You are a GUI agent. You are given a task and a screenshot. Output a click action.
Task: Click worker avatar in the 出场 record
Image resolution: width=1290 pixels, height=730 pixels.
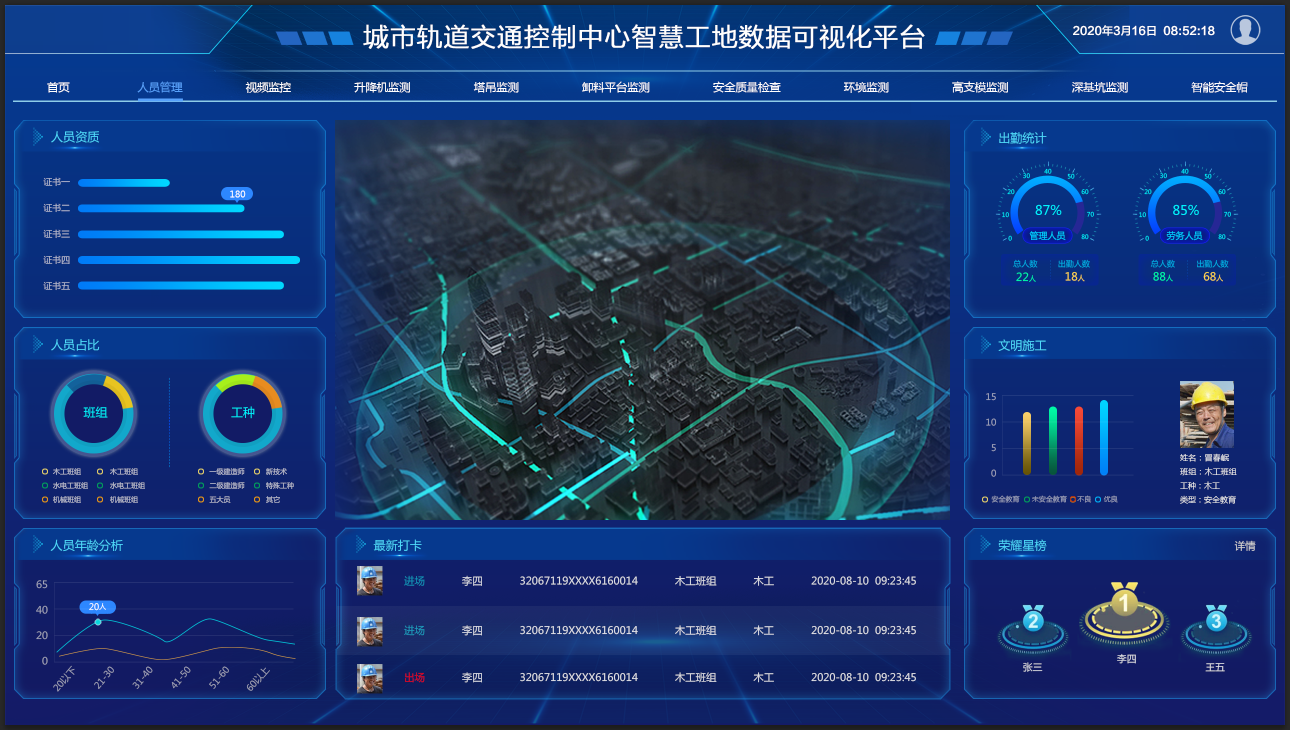point(370,678)
